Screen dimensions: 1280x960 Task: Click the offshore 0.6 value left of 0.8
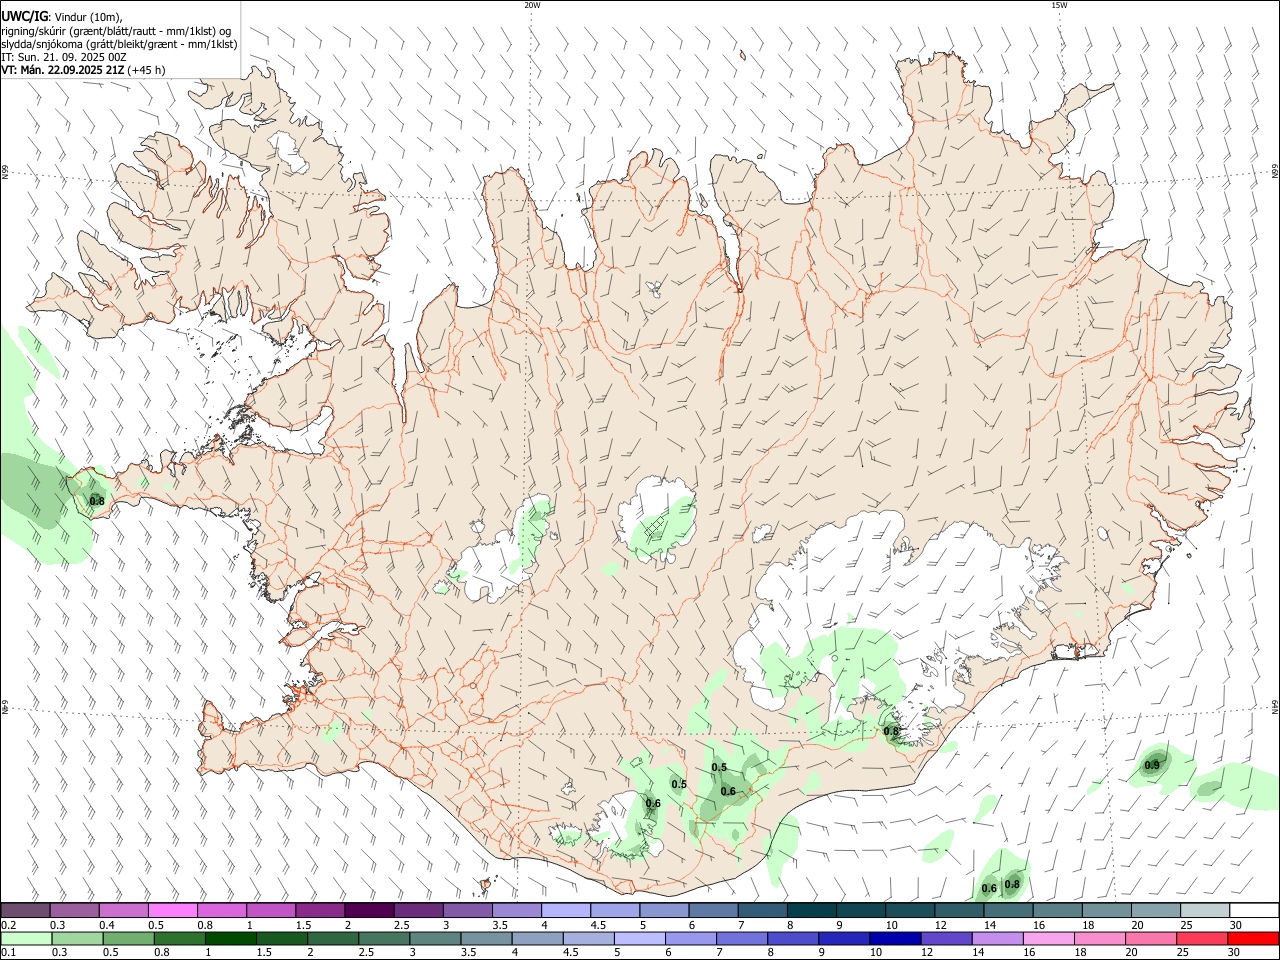(x=989, y=888)
